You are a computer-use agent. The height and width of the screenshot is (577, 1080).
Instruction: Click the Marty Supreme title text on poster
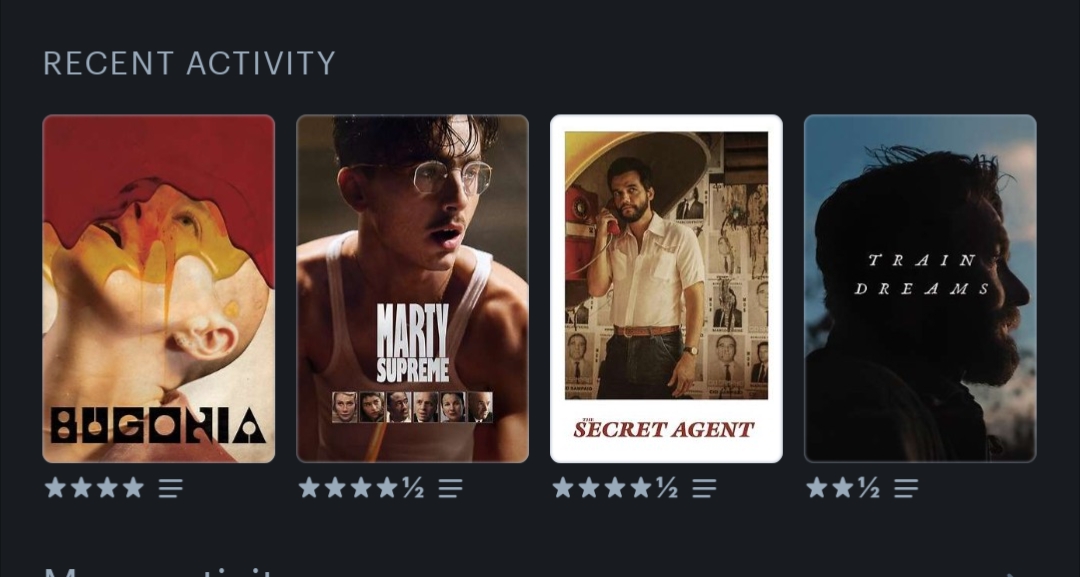point(413,343)
